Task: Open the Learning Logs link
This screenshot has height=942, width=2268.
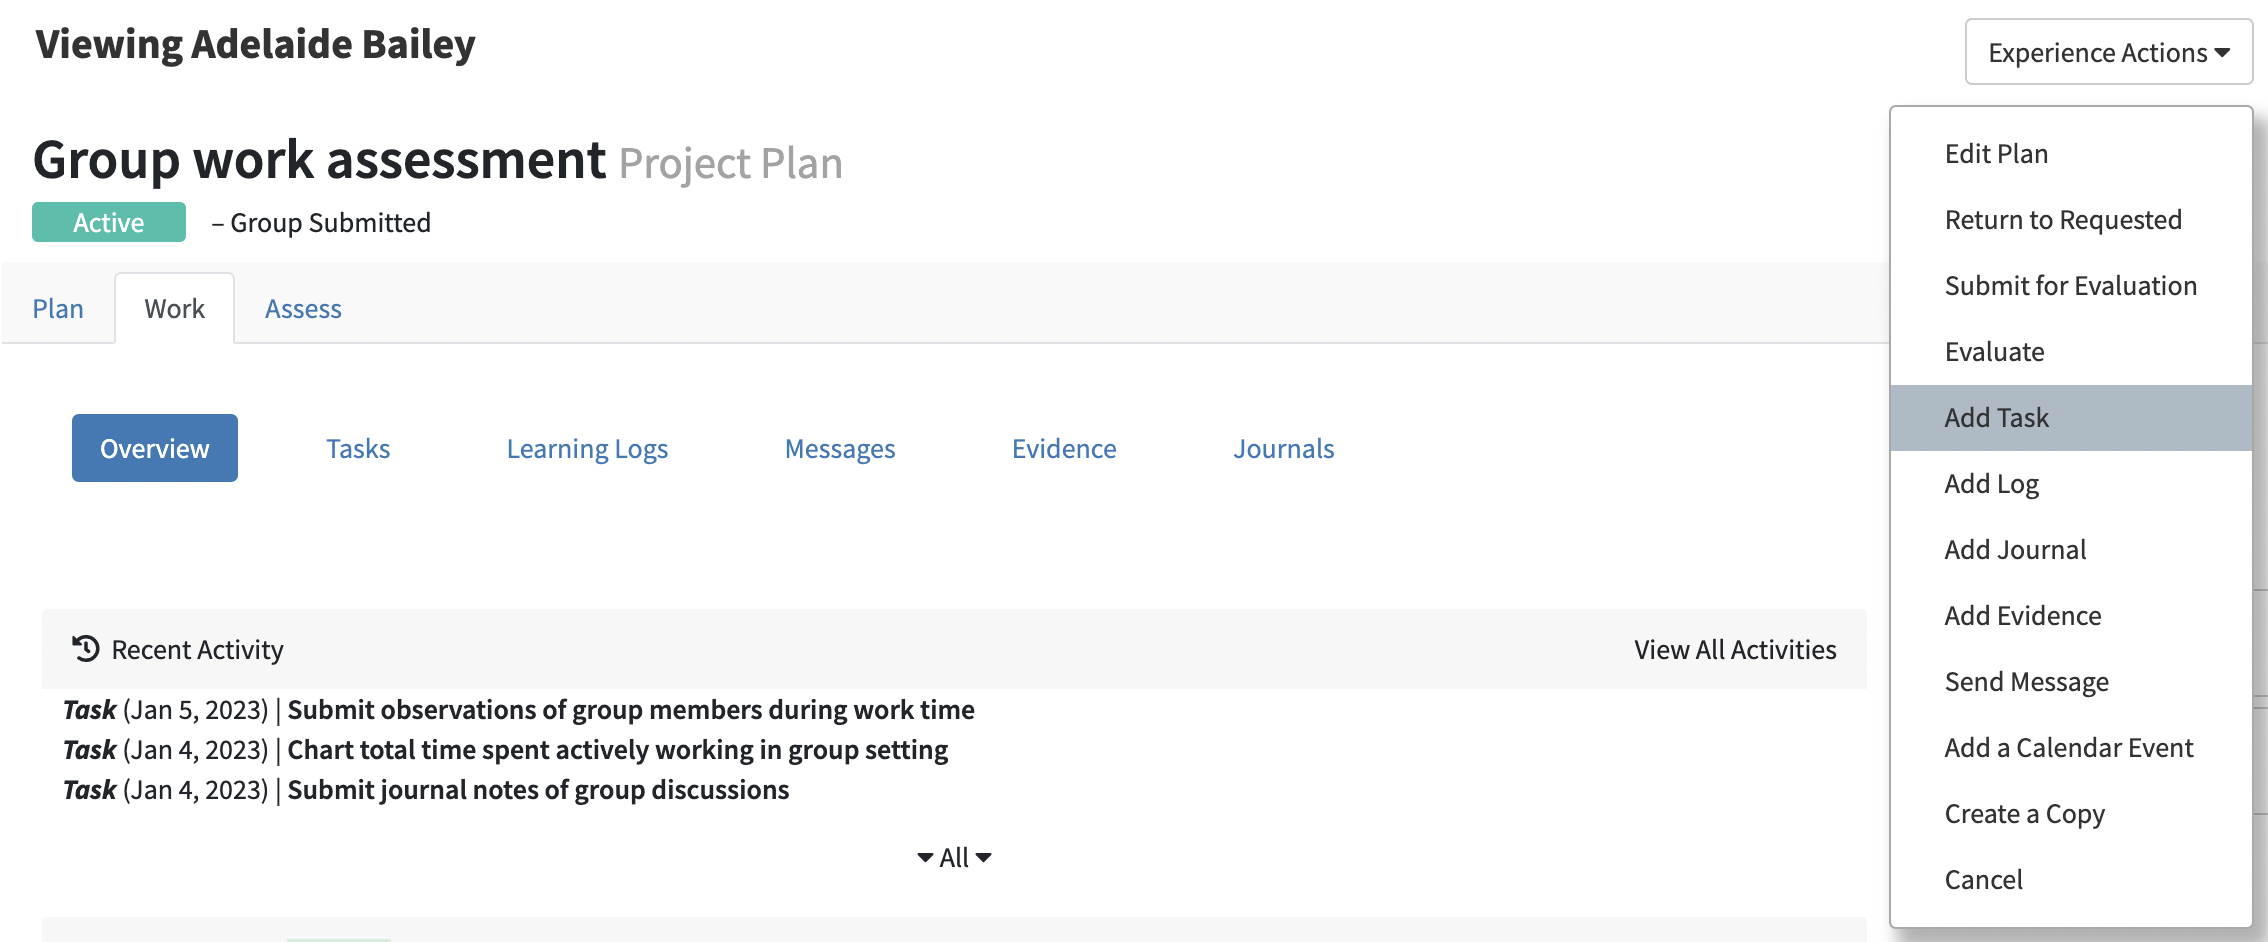Action: [587, 449]
